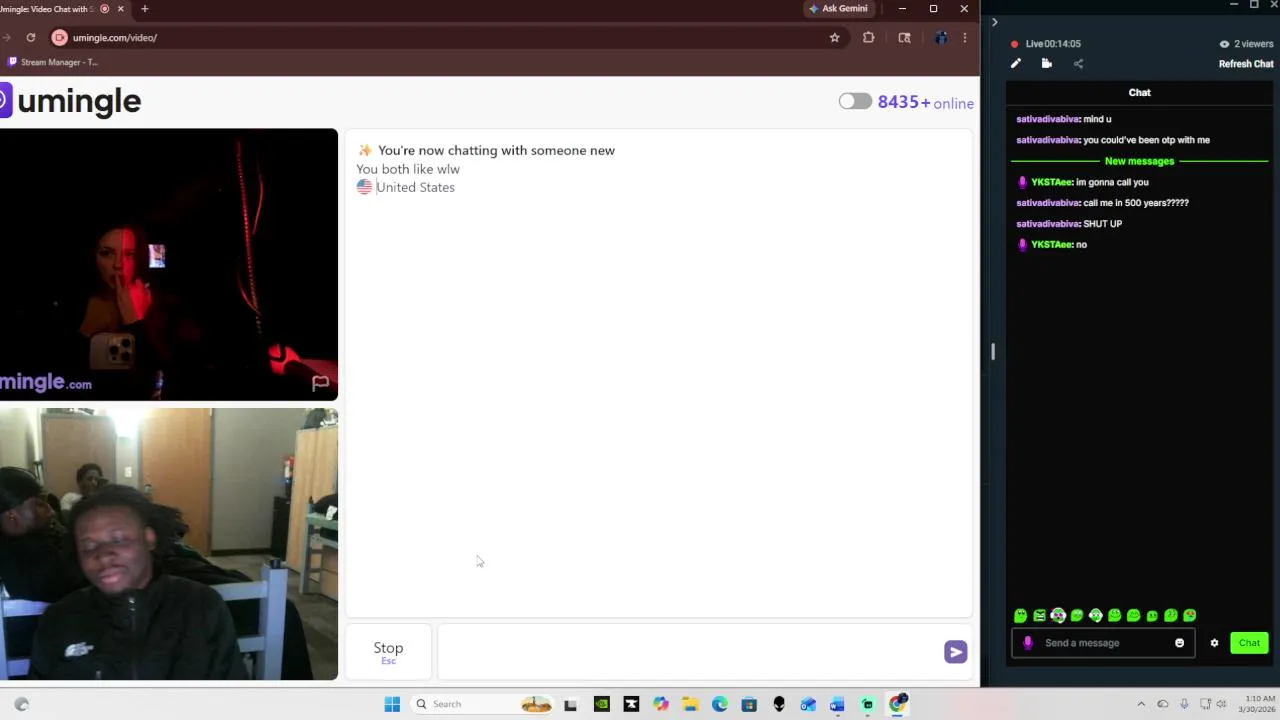Select the last green emote with heart eyes

click(x=1189, y=616)
